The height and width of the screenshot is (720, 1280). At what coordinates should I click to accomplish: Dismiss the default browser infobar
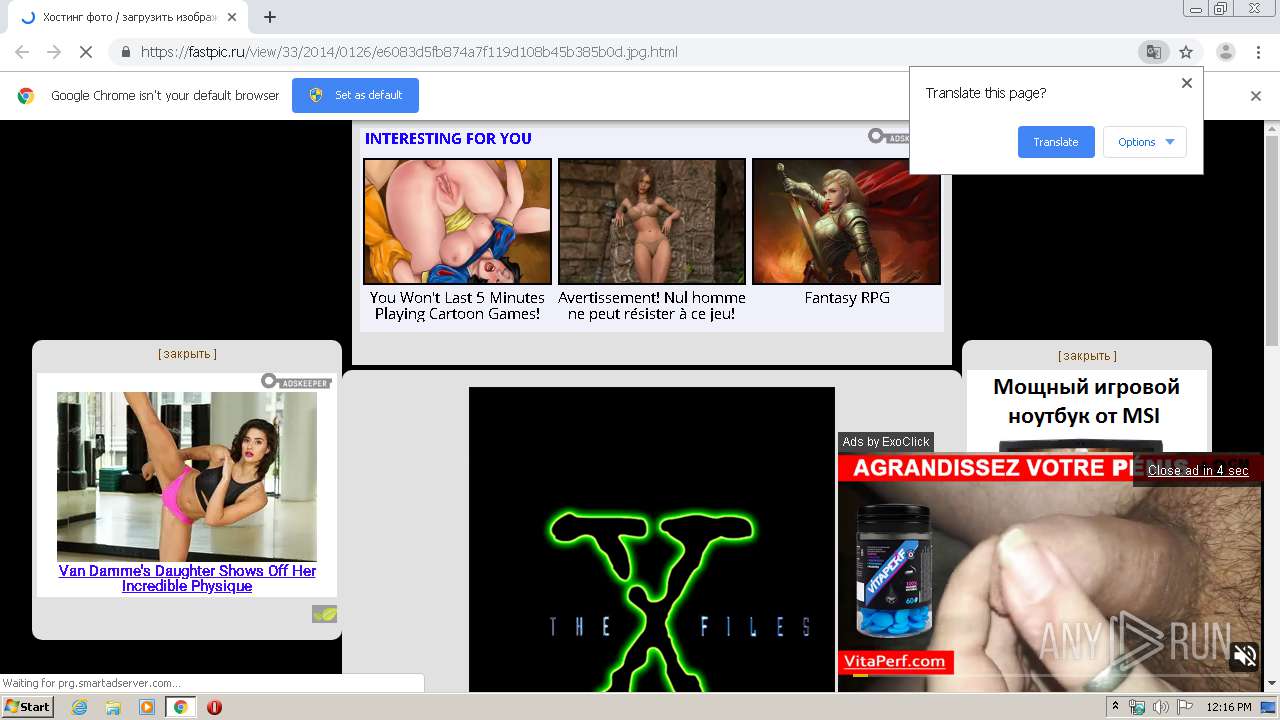pyautogui.click(x=1256, y=96)
